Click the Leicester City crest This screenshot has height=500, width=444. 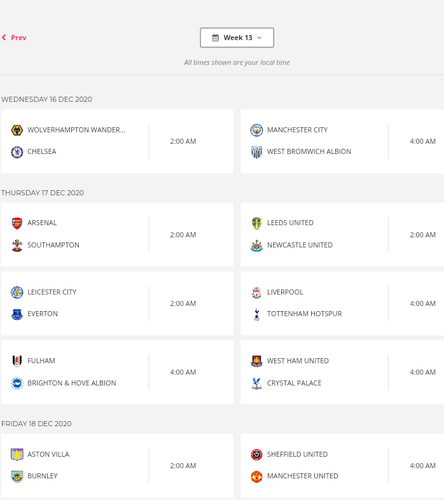pyautogui.click(x=17, y=292)
